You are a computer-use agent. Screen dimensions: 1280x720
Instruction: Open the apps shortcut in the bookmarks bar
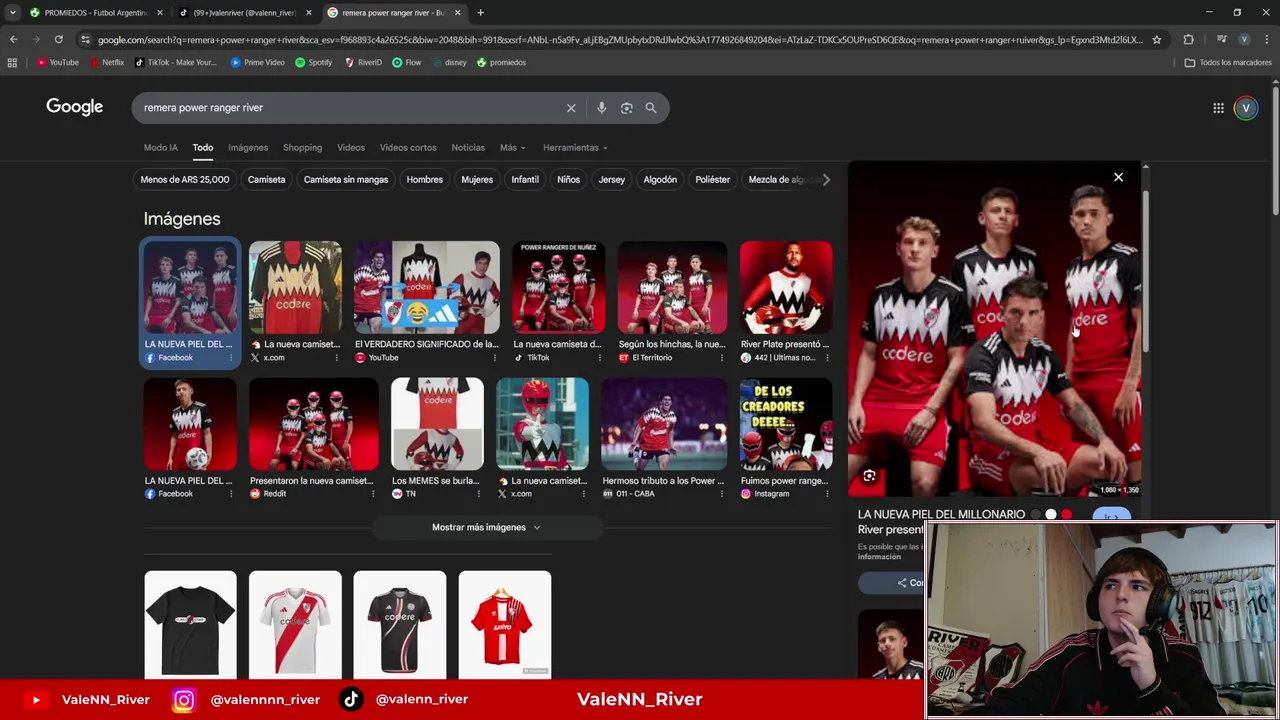click(12, 62)
